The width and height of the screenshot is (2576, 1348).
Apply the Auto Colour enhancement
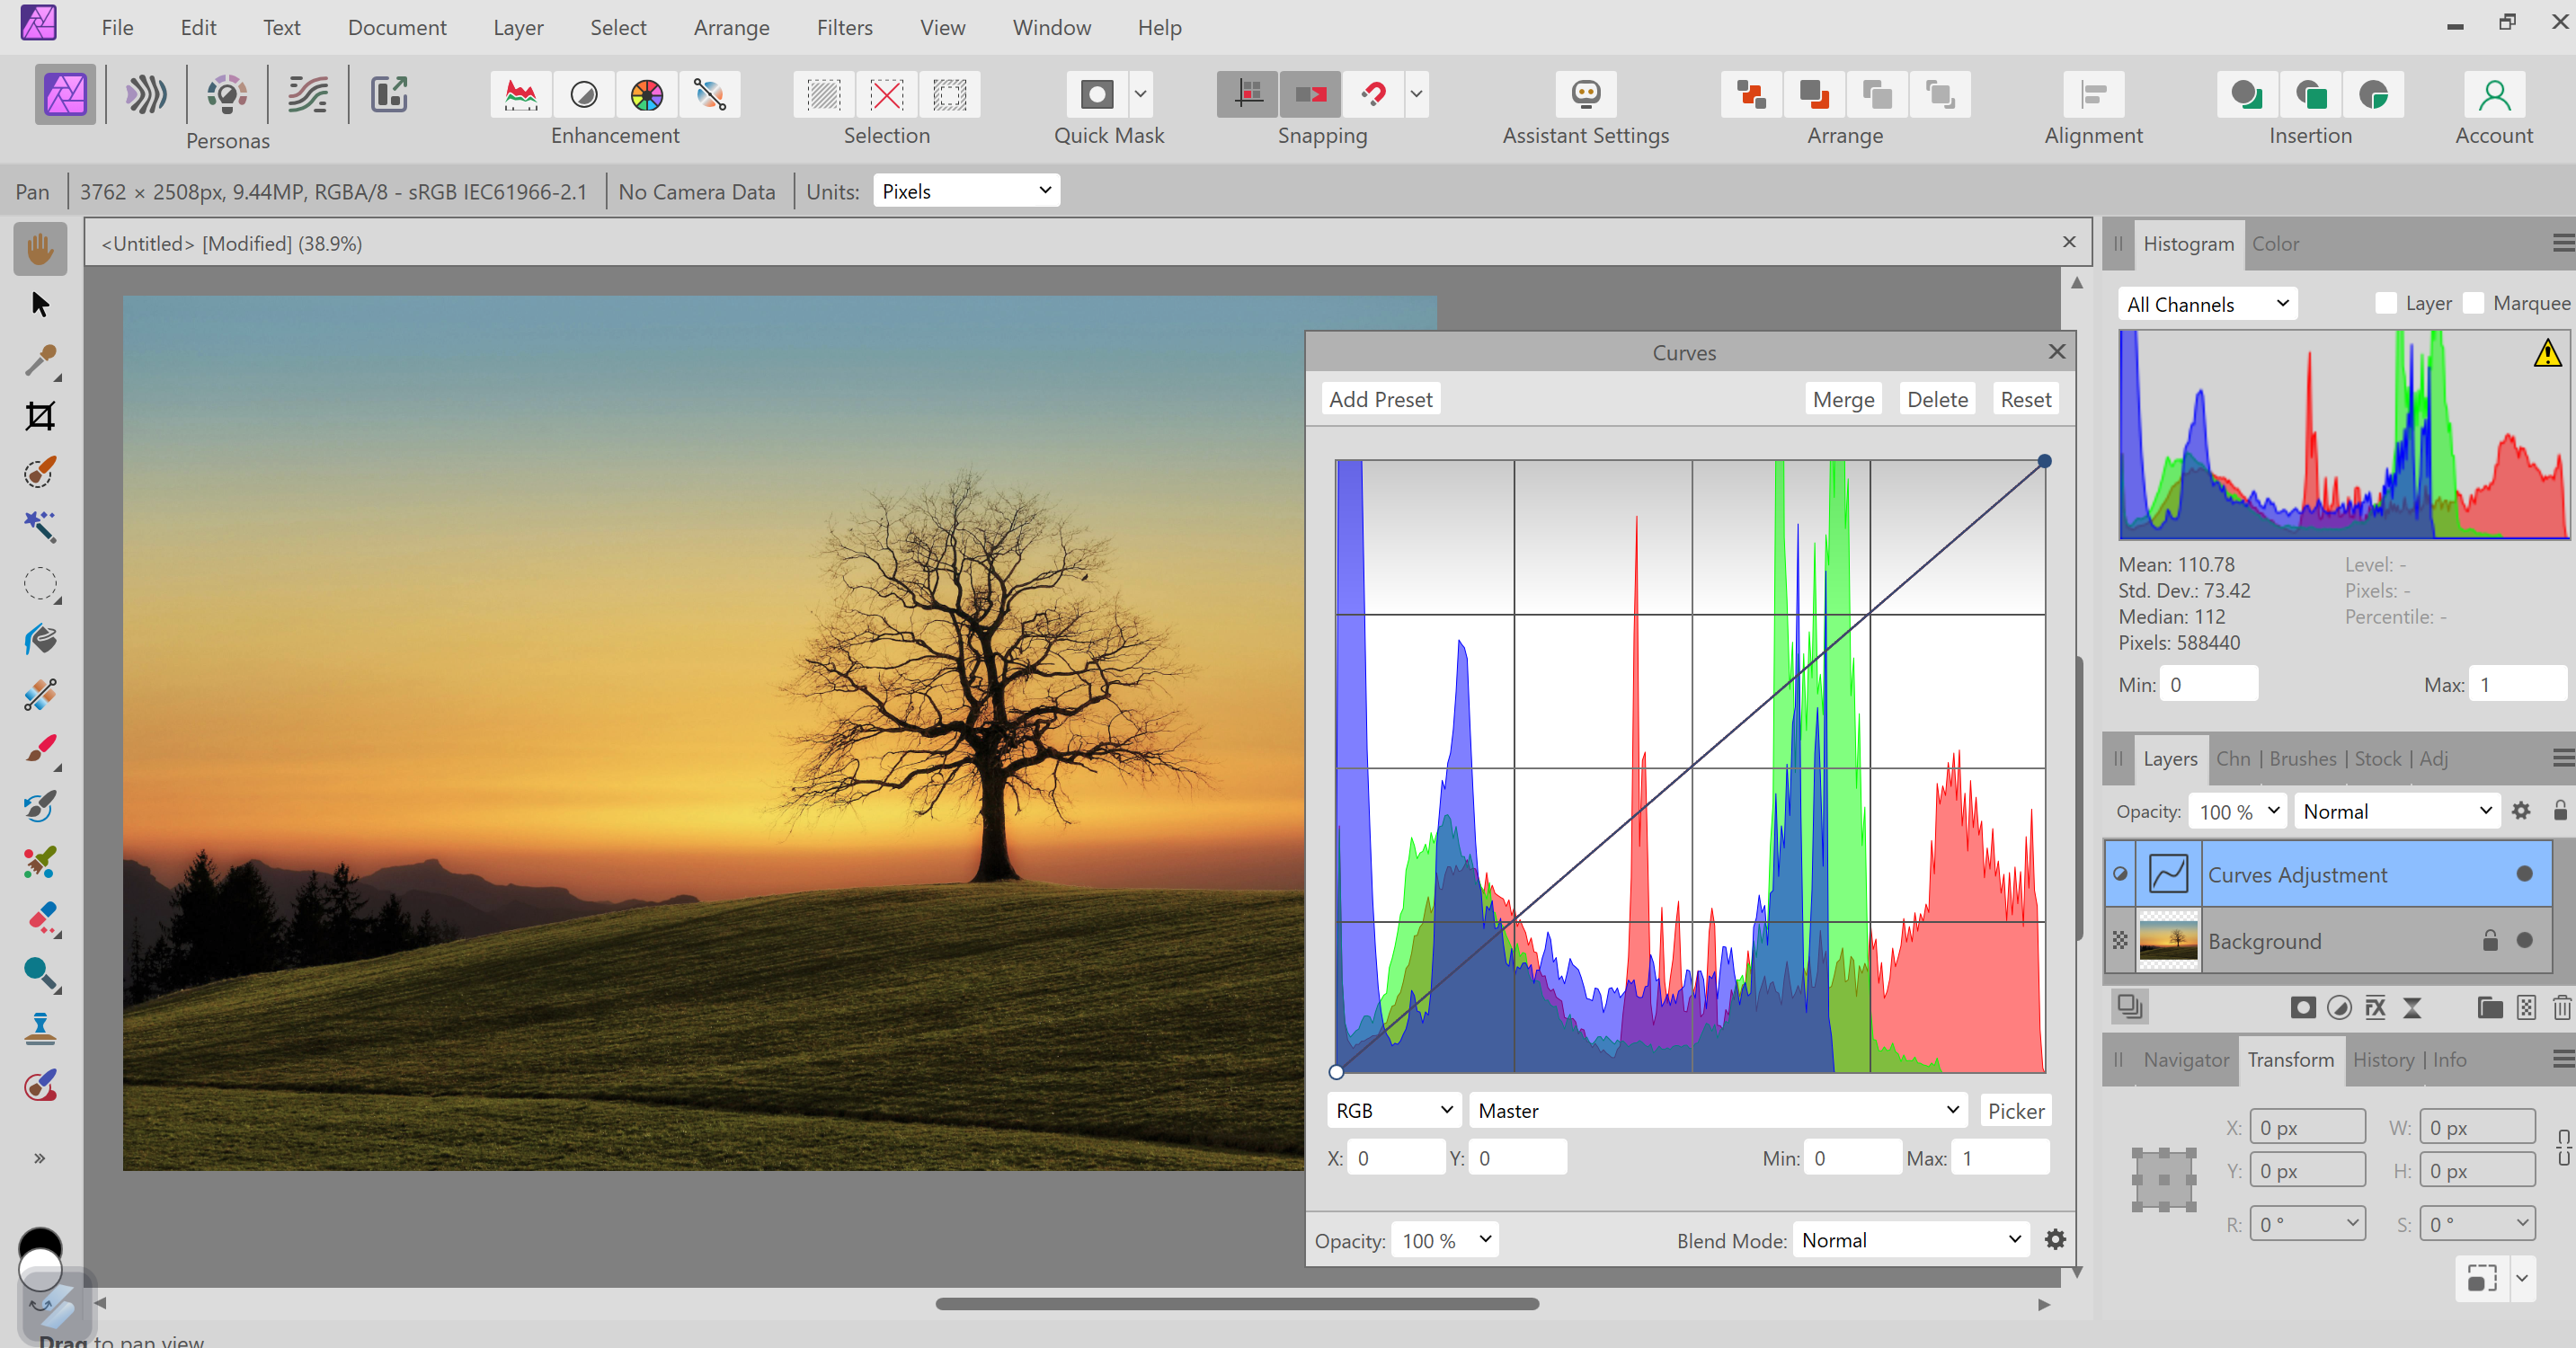click(647, 94)
